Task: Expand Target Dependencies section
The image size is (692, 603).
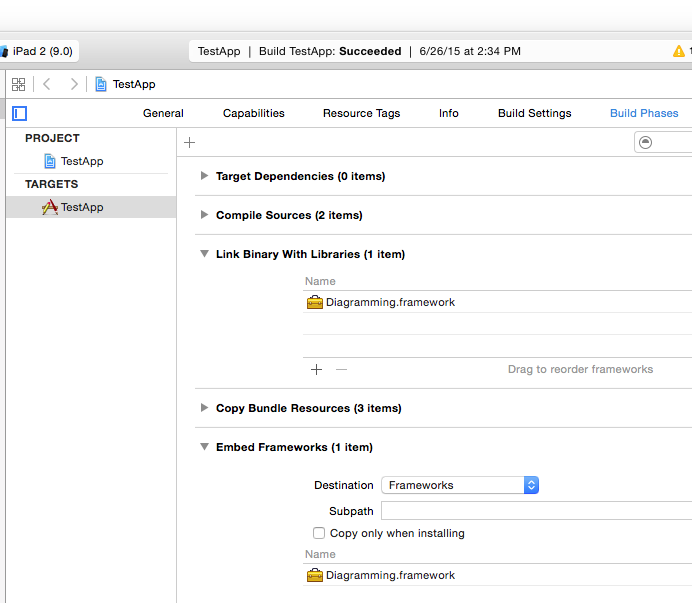Action: point(204,176)
